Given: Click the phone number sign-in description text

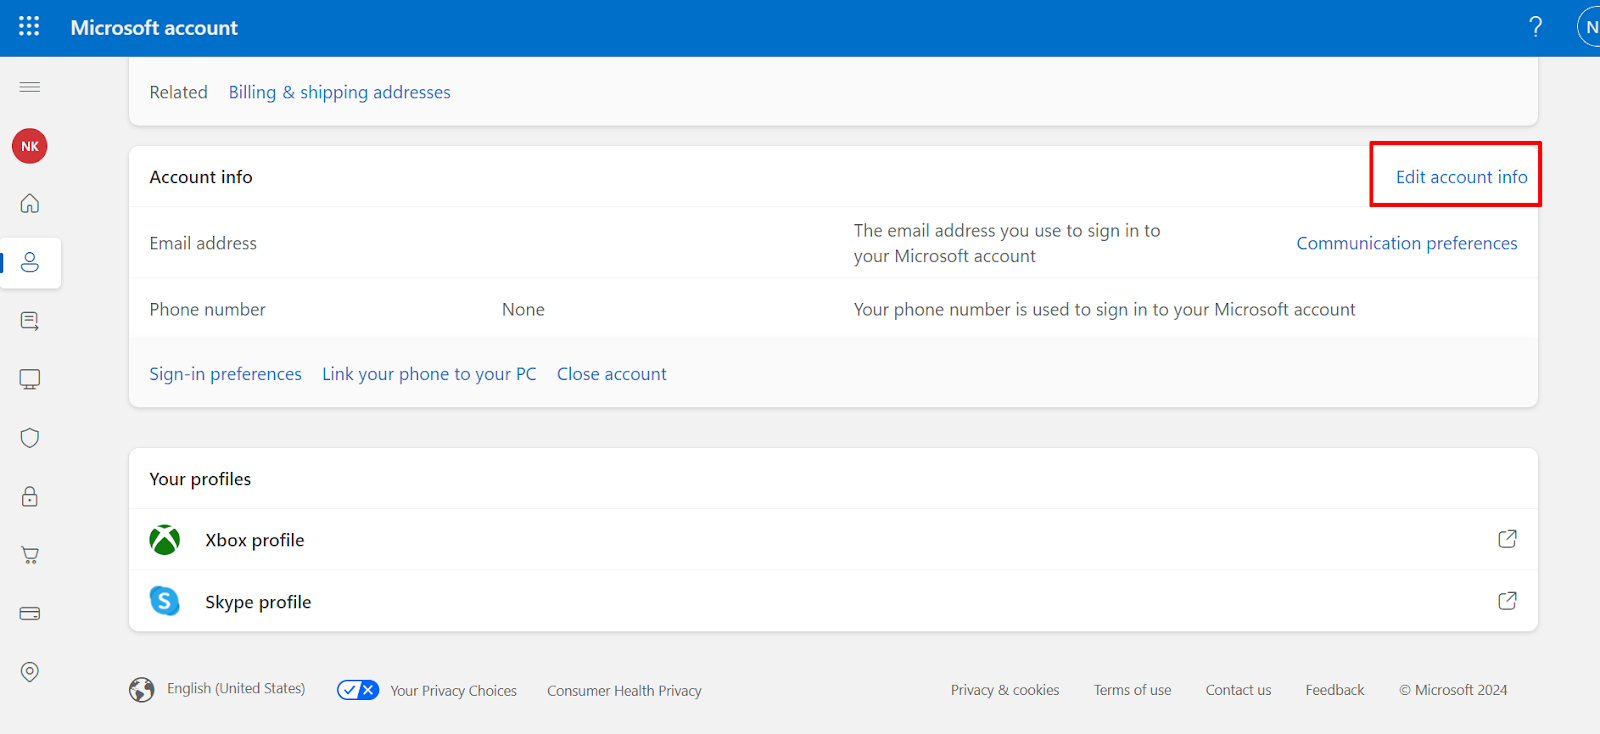Looking at the screenshot, I should (x=1104, y=310).
